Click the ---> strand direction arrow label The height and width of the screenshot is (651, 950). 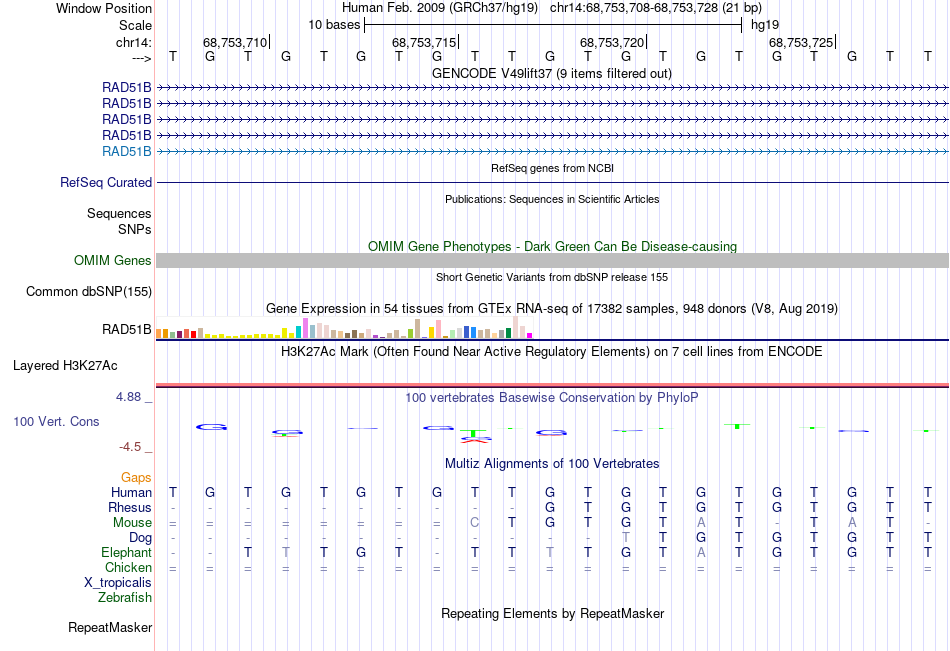click(142, 58)
